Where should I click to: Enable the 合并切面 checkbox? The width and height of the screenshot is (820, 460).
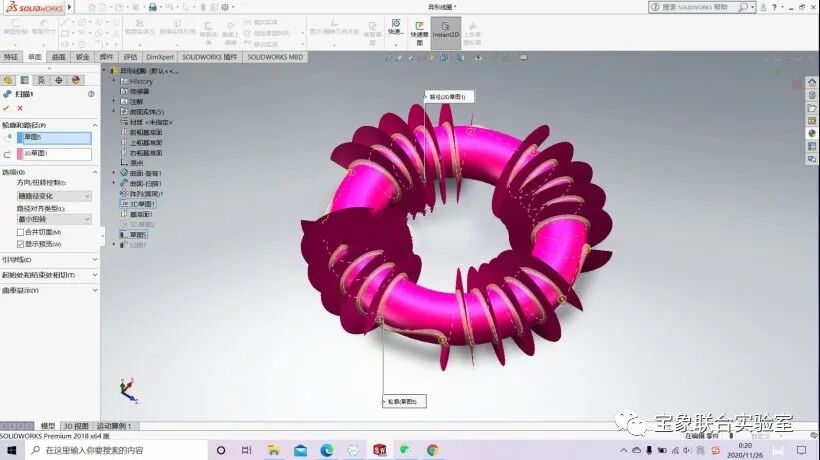20,232
